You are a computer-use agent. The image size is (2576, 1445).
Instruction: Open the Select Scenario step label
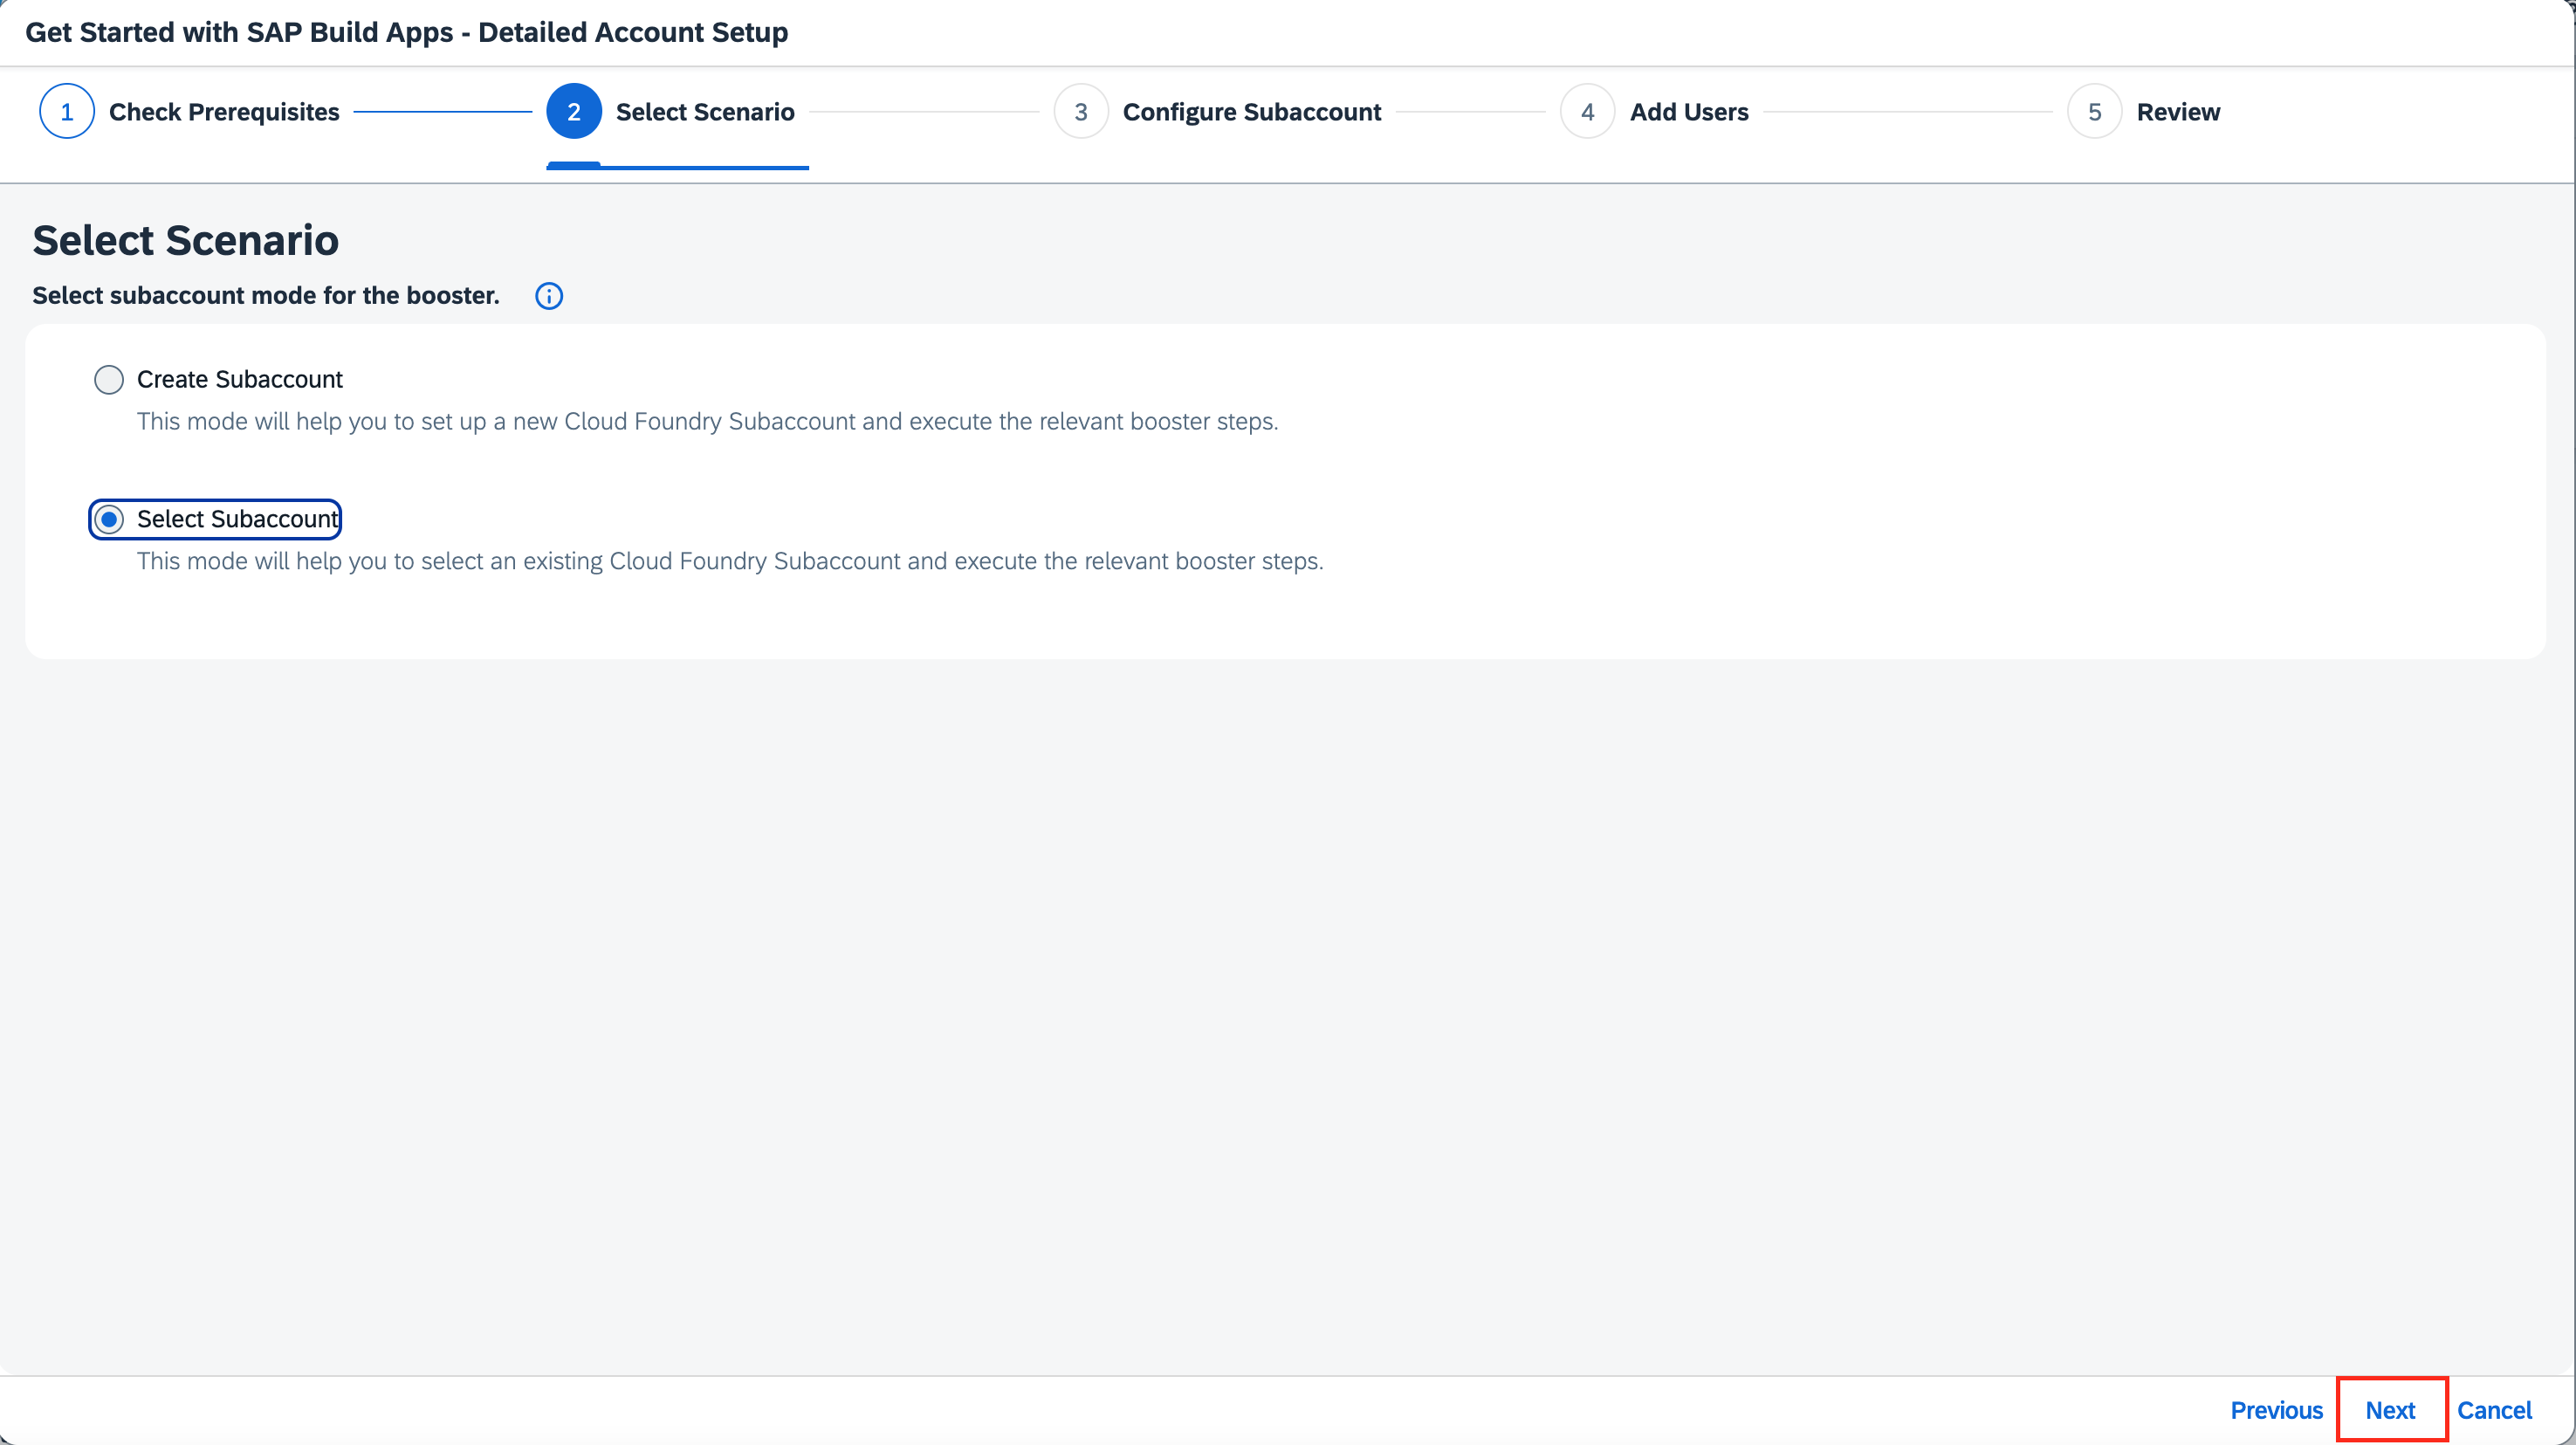pos(705,112)
